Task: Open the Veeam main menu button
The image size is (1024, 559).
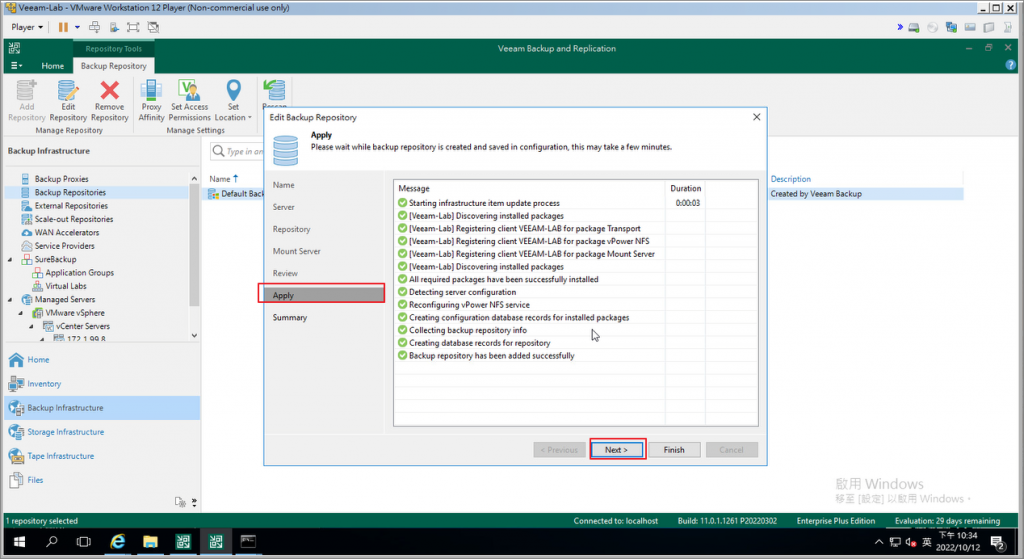Action: [16, 65]
